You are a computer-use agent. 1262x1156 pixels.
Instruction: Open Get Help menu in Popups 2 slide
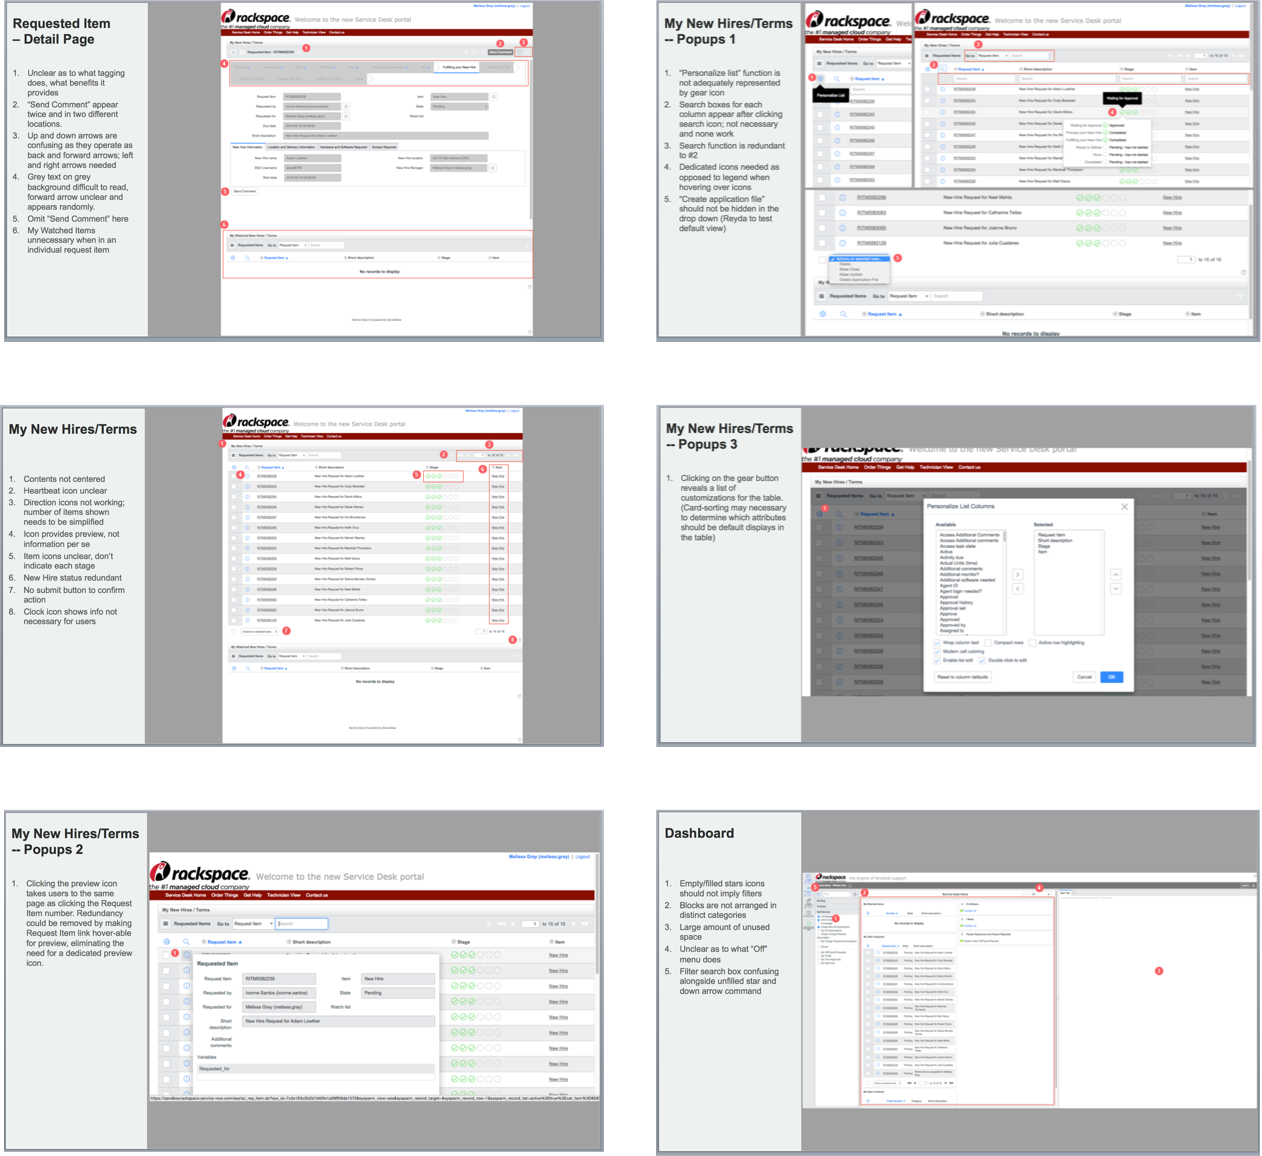(253, 895)
